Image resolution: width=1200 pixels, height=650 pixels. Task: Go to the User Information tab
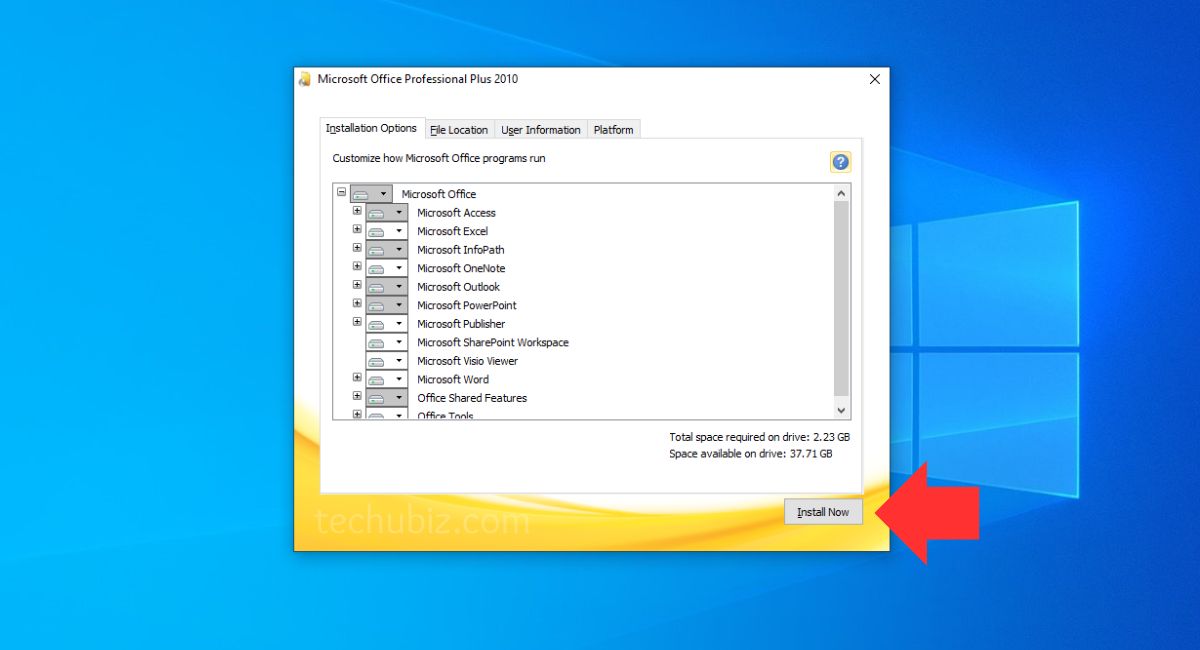(x=541, y=130)
